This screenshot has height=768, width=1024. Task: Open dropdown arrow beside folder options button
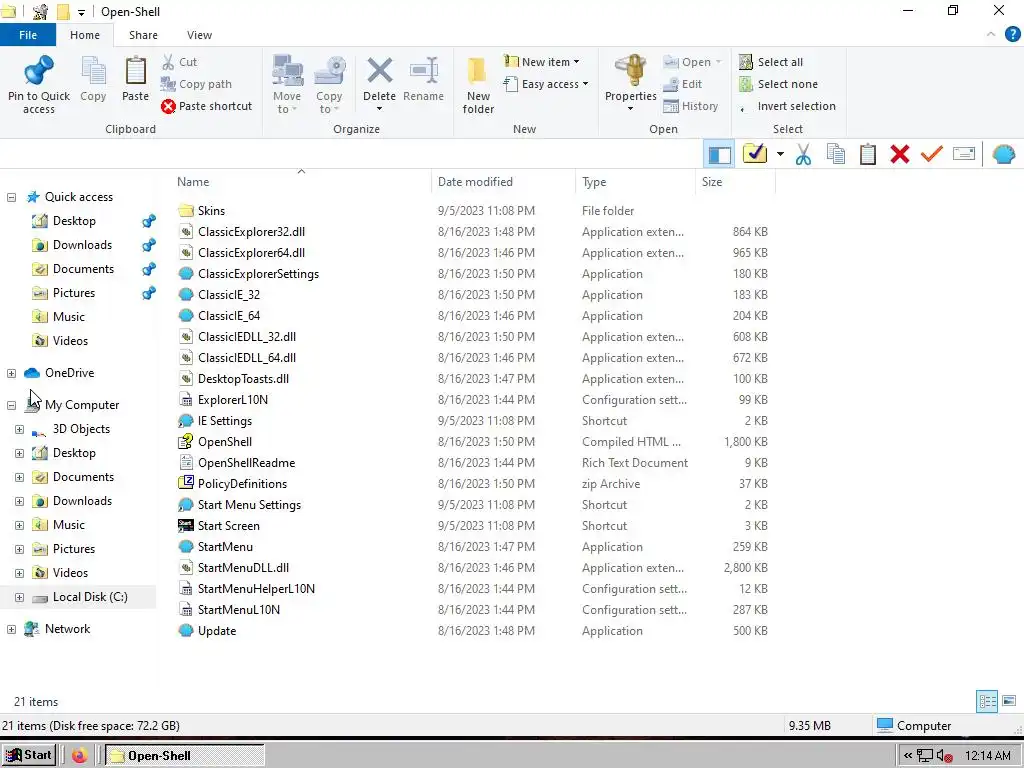tap(780, 155)
